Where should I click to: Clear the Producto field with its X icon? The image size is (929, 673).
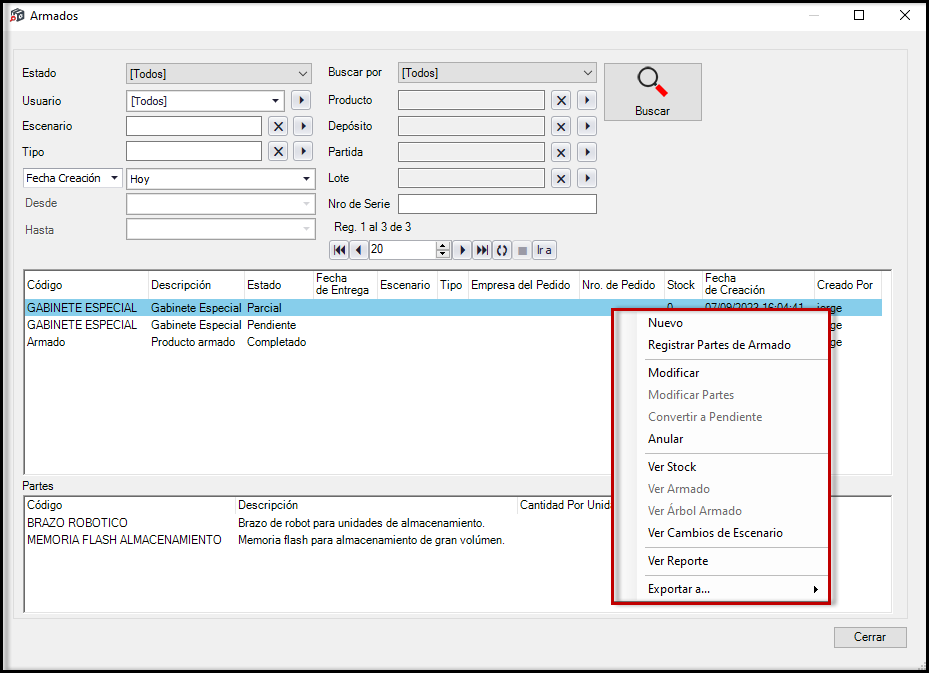(x=561, y=100)
